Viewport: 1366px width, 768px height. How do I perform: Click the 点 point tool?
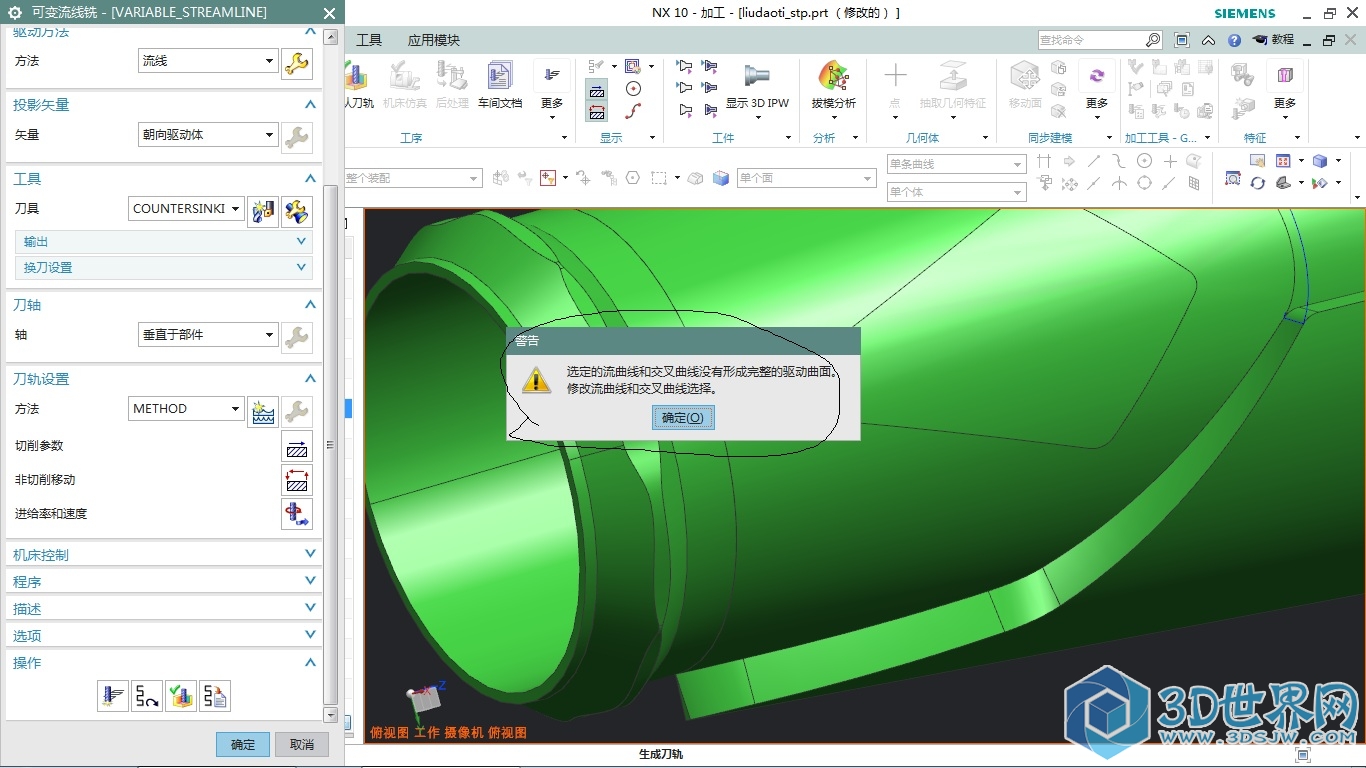pyautogui.click(x=895, y=85)
